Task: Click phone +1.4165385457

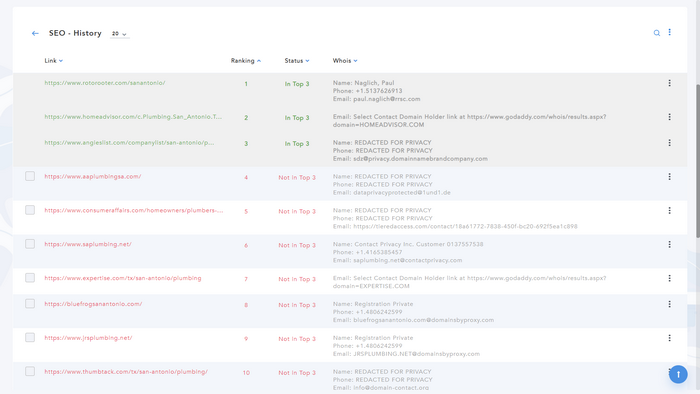Action: pos(379,253)
